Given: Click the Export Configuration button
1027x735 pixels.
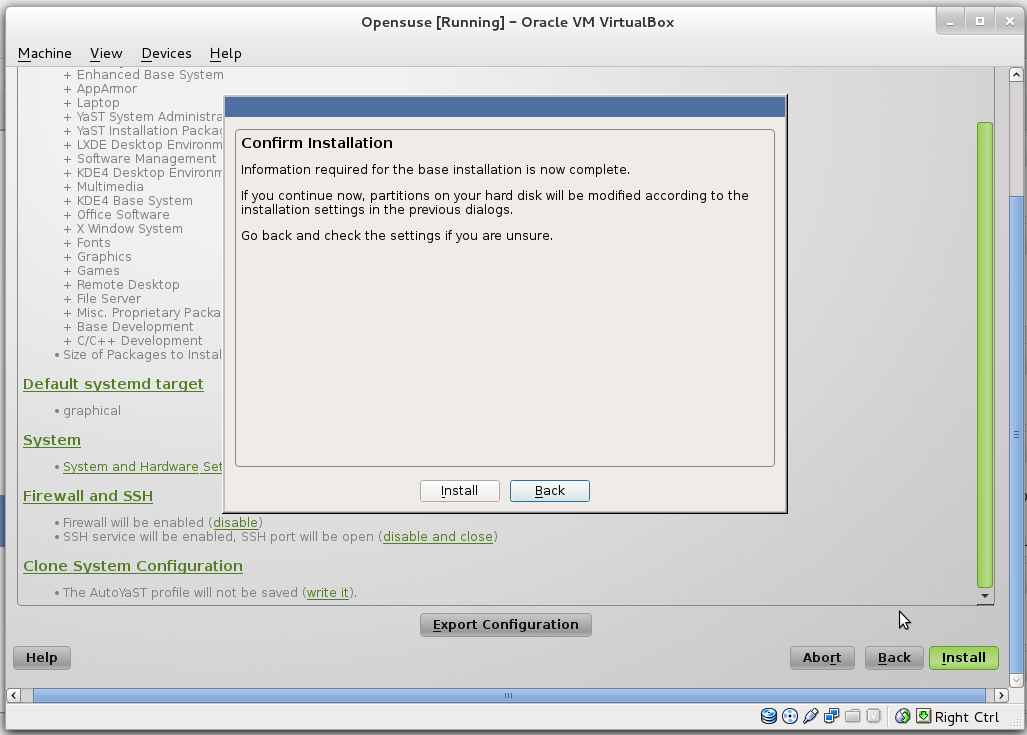Looking at the screenshot, I should click(x=505, y=624).
